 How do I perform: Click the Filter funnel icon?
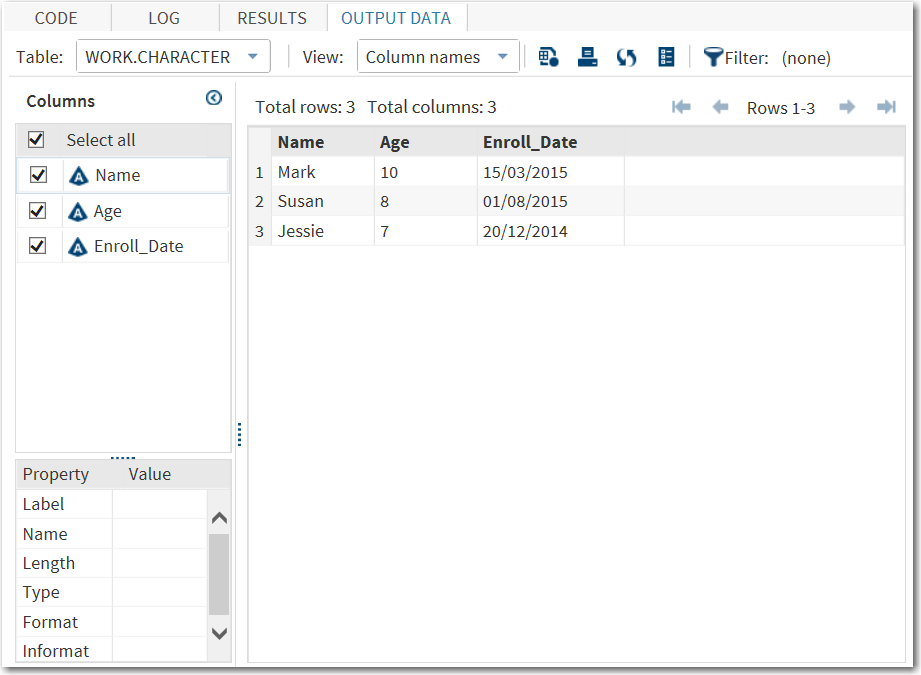pos(712,57)
